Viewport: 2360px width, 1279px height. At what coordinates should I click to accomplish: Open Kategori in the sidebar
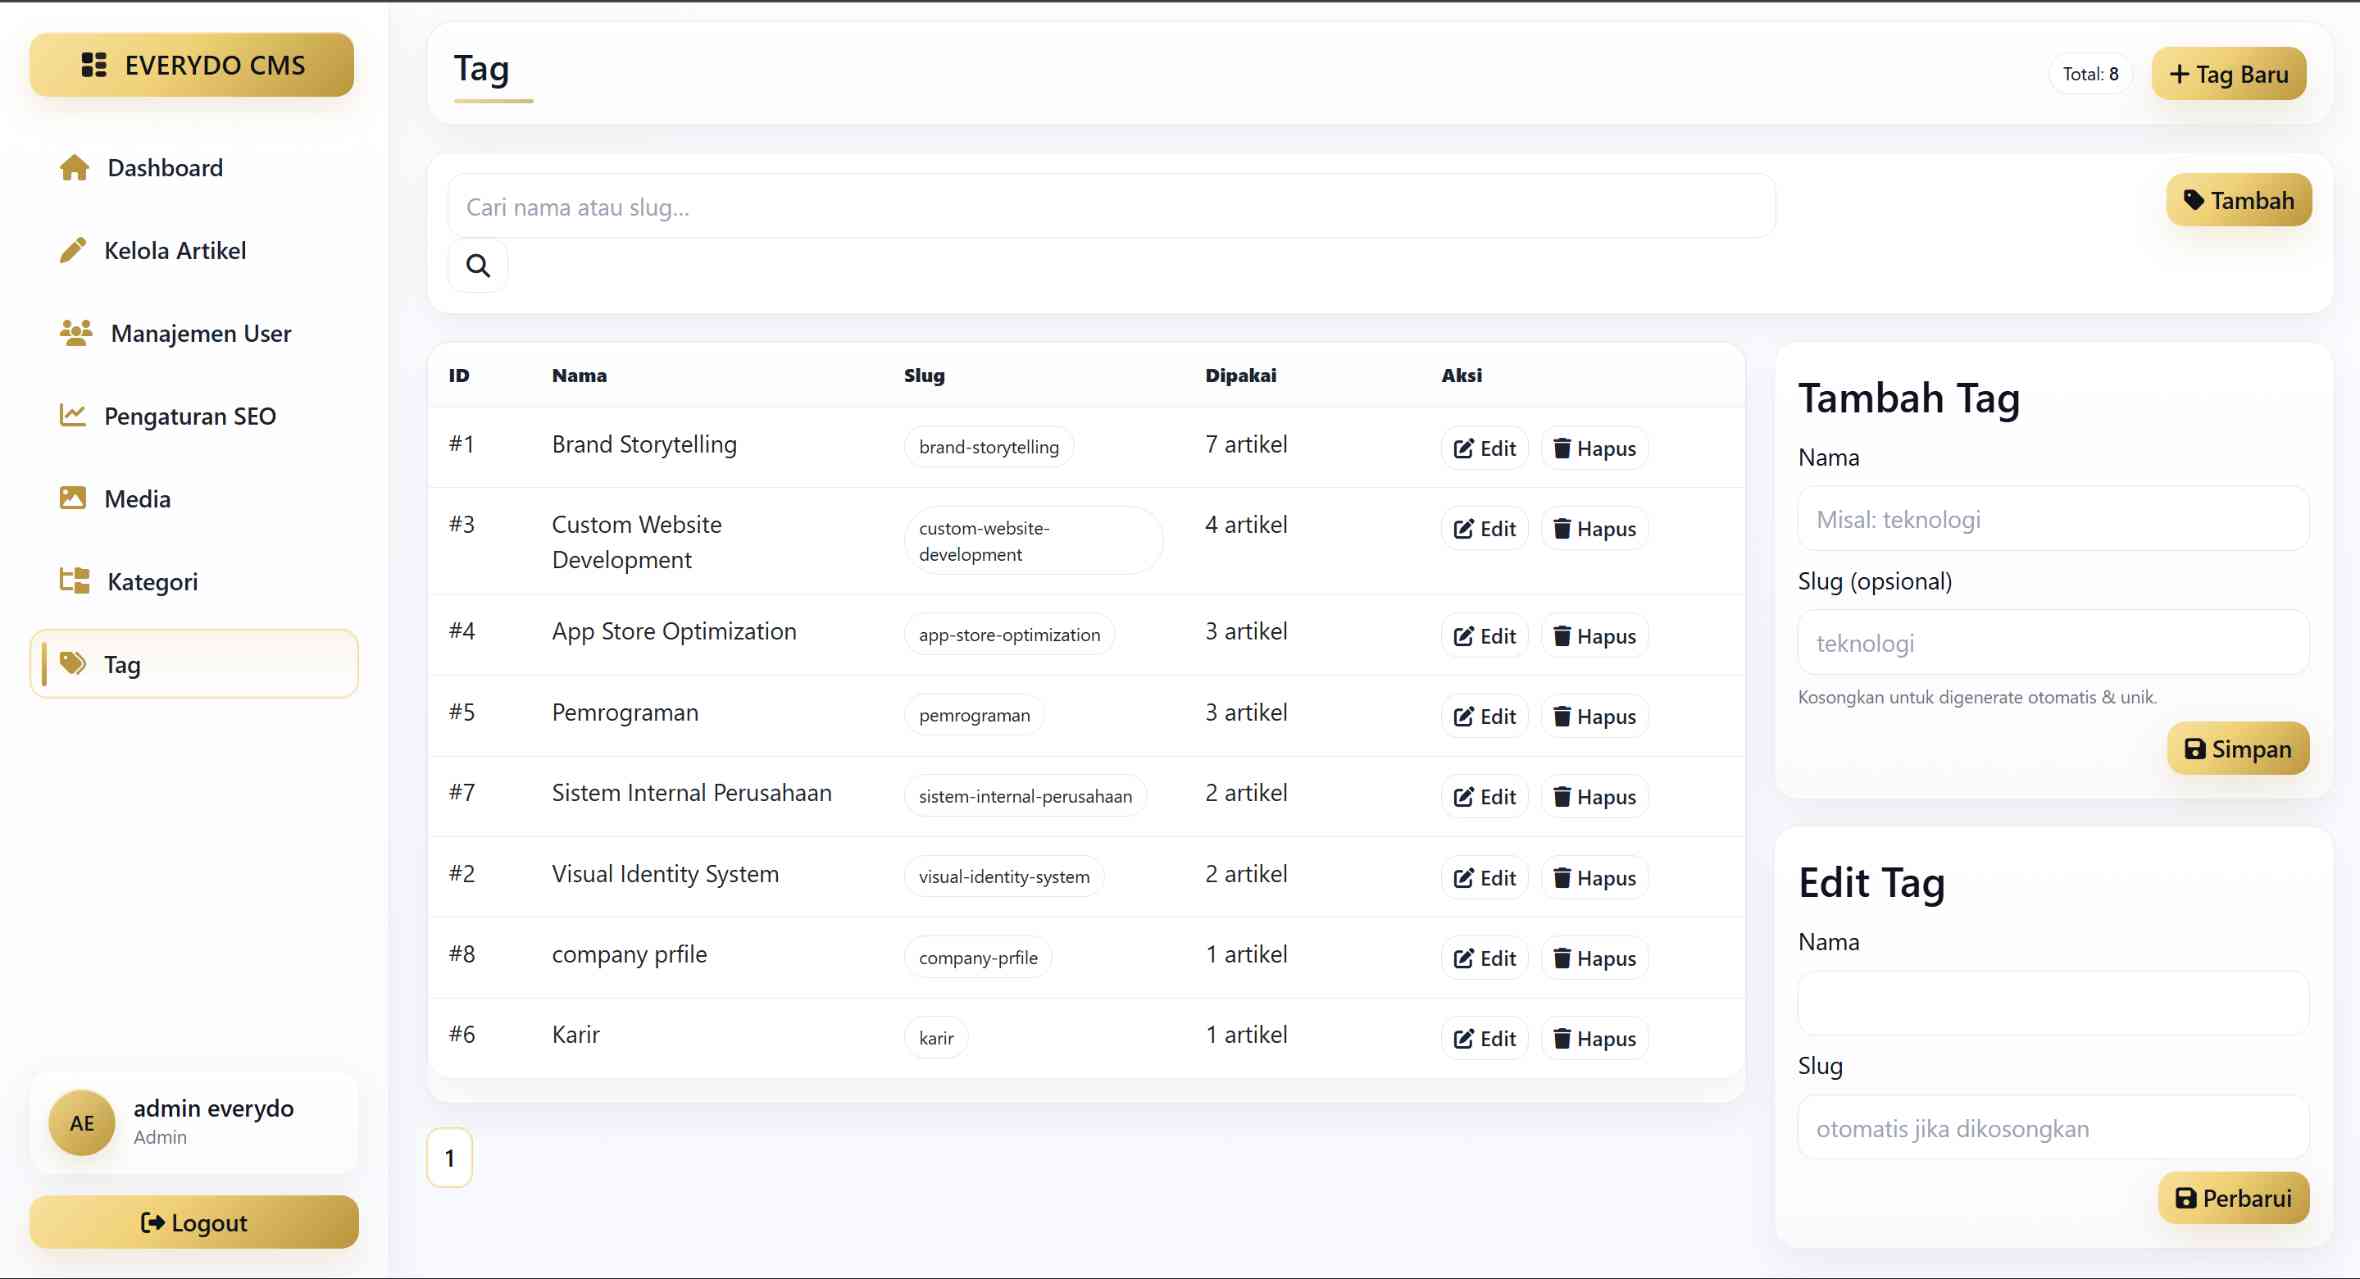pyautogui.click(x=193, y=582)
